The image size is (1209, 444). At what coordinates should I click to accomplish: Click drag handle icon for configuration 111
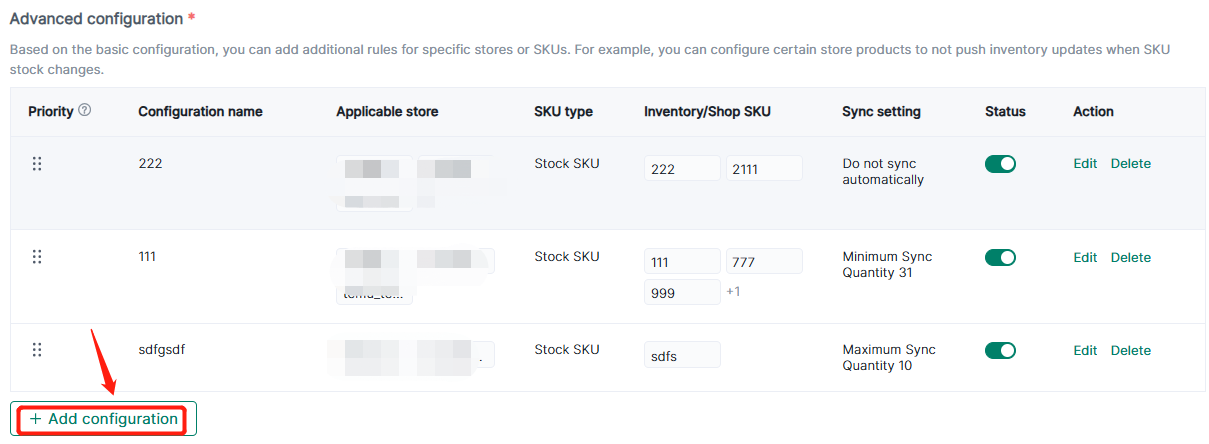point(37,257)
